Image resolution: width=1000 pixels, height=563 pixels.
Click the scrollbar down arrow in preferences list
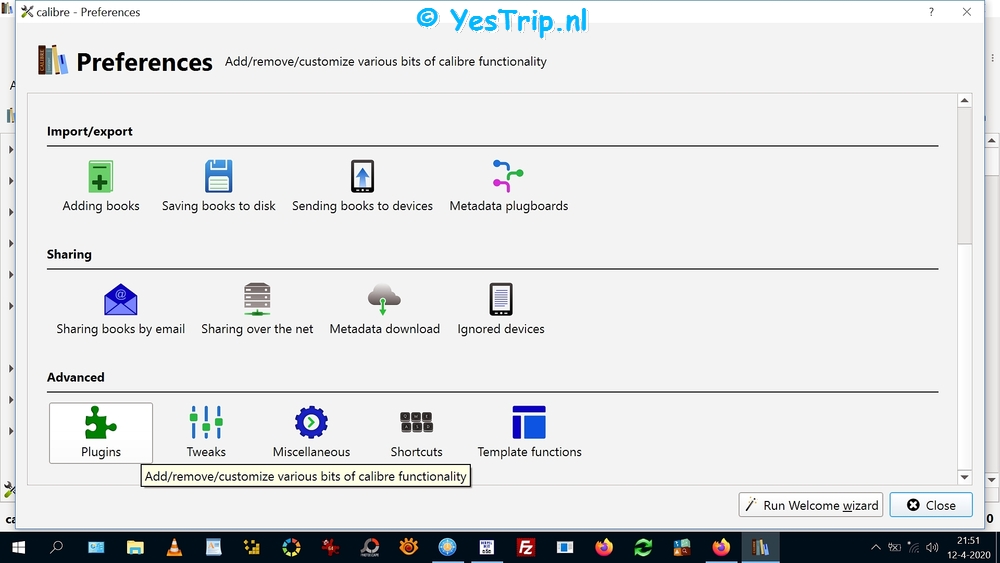tap(964, 478)
